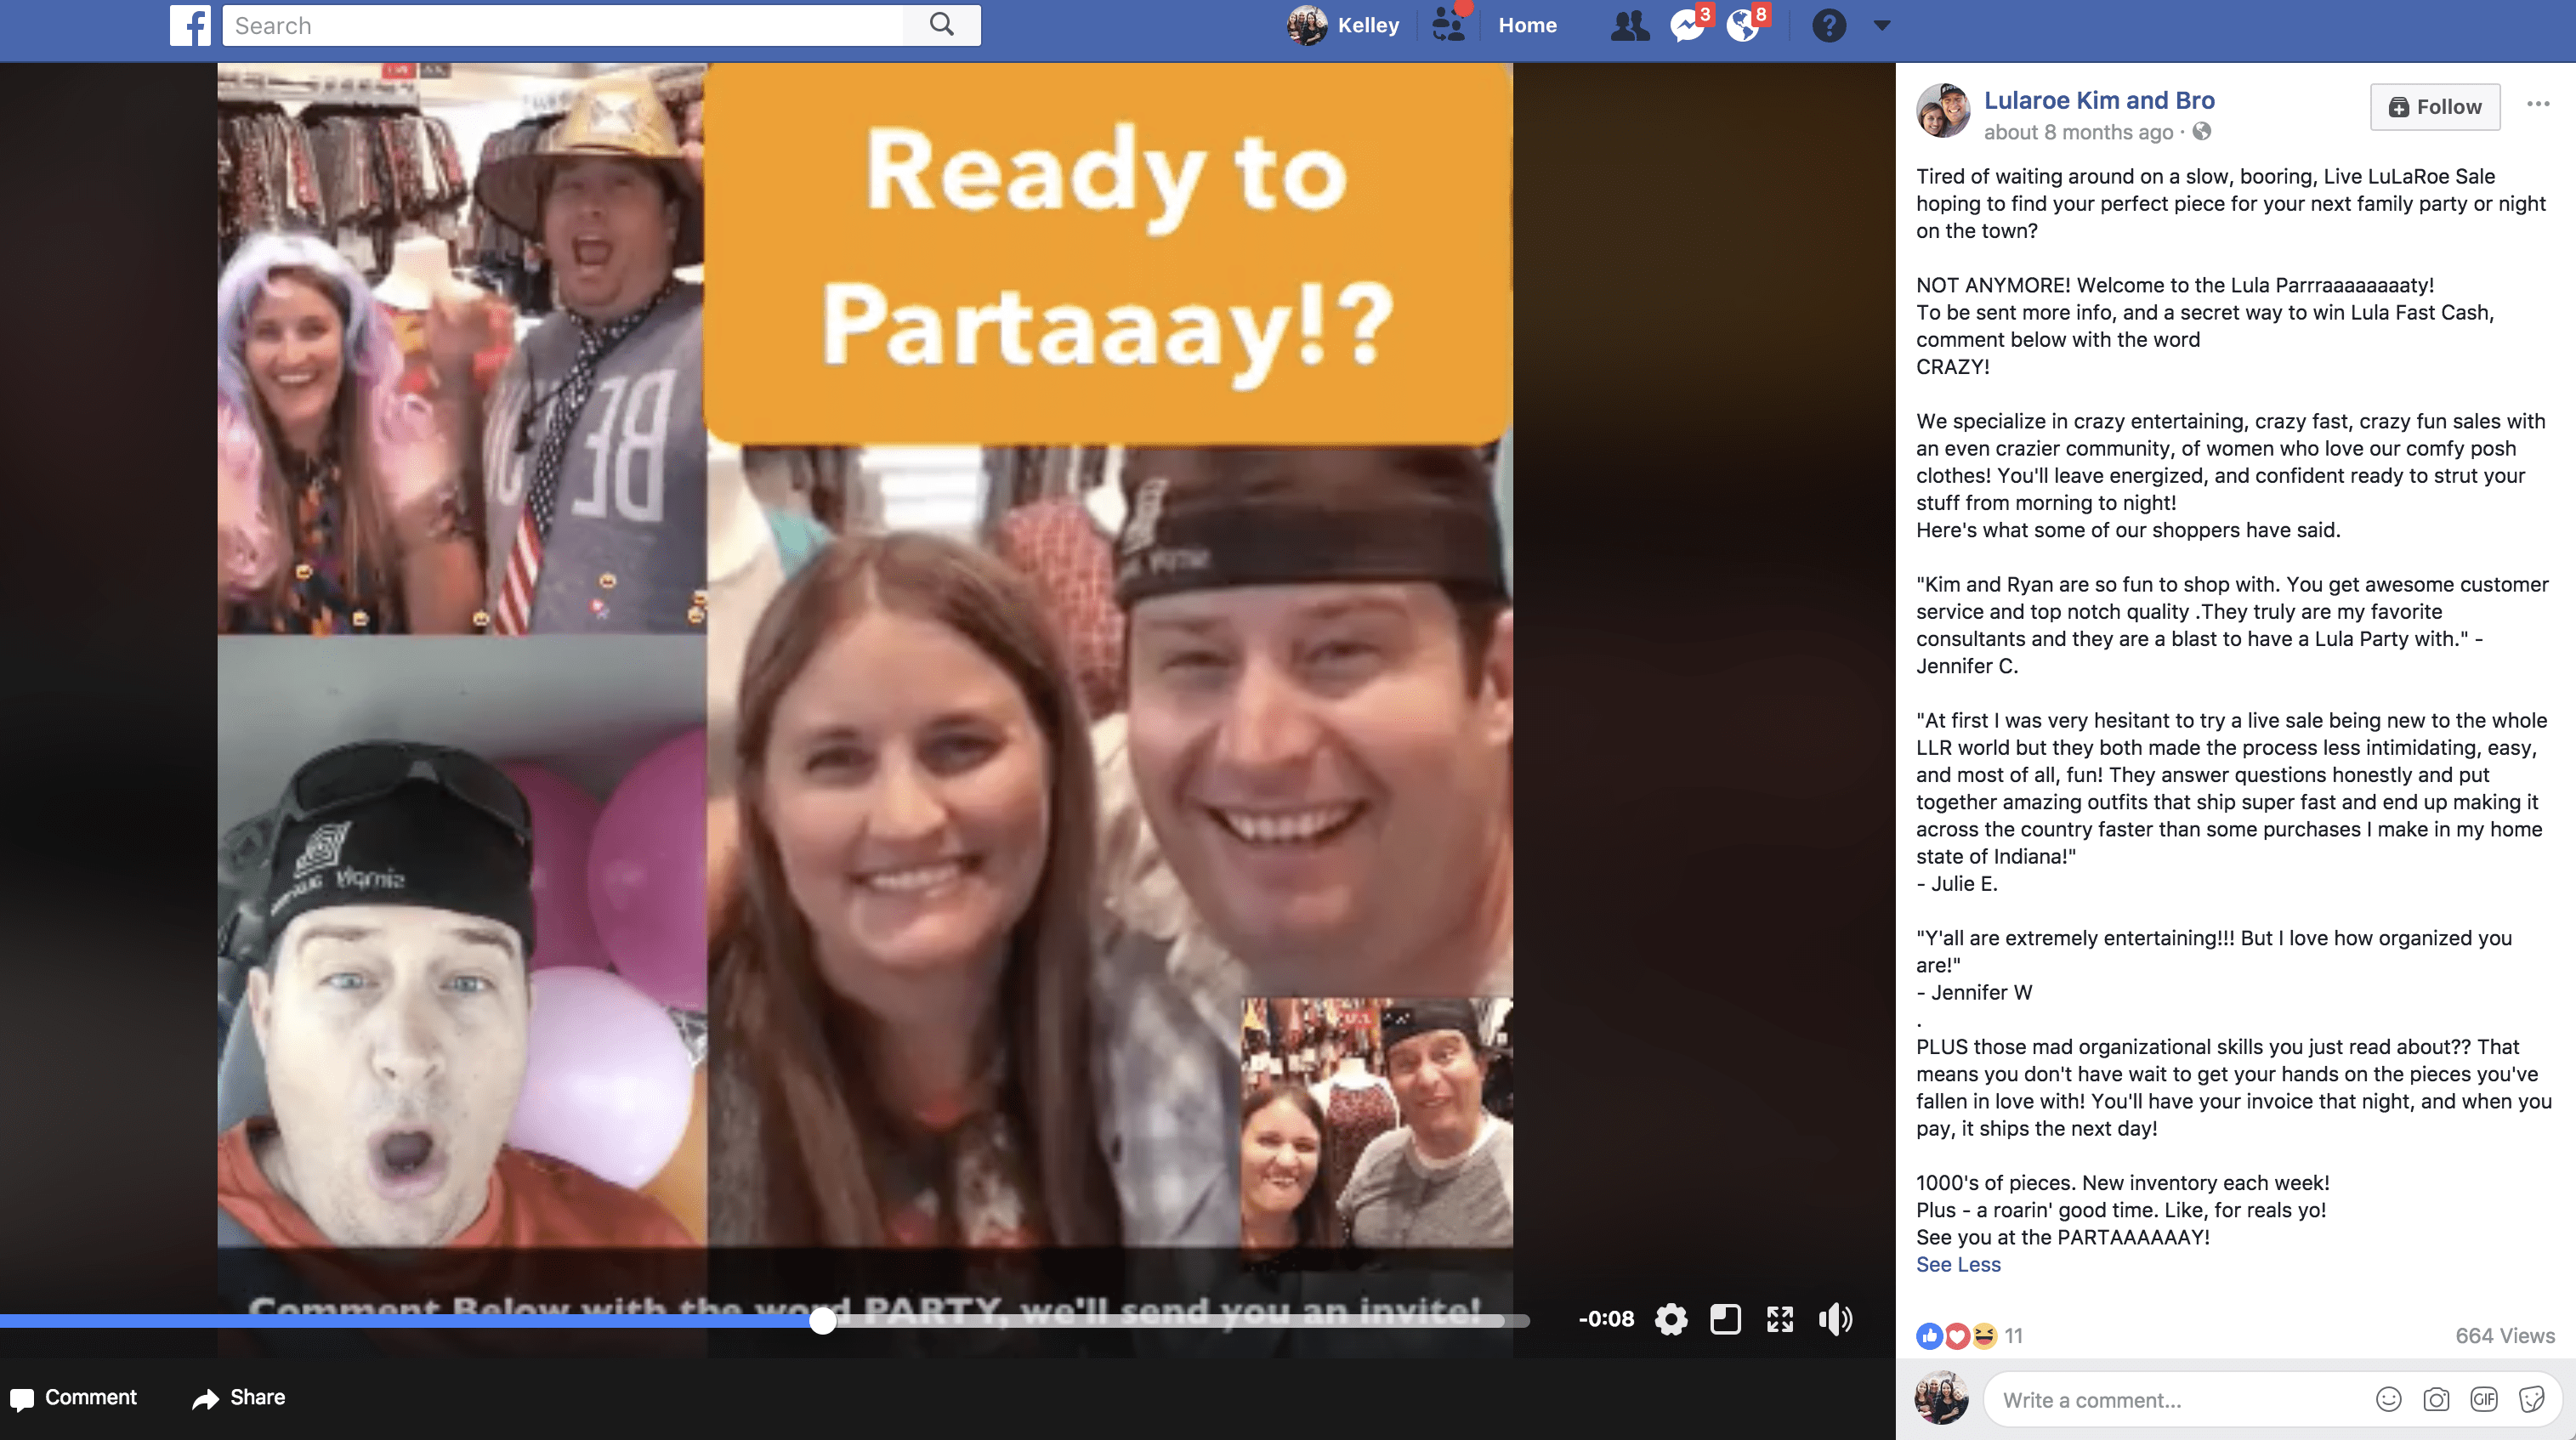Click the commenter profile picture

pyautogui.click(x=1942, y=1398)
